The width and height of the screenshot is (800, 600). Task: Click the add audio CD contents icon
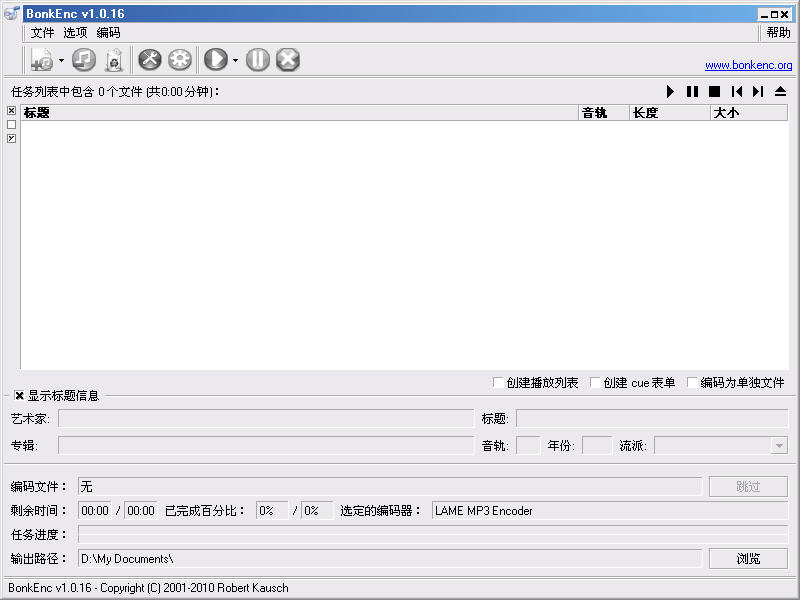84,60
